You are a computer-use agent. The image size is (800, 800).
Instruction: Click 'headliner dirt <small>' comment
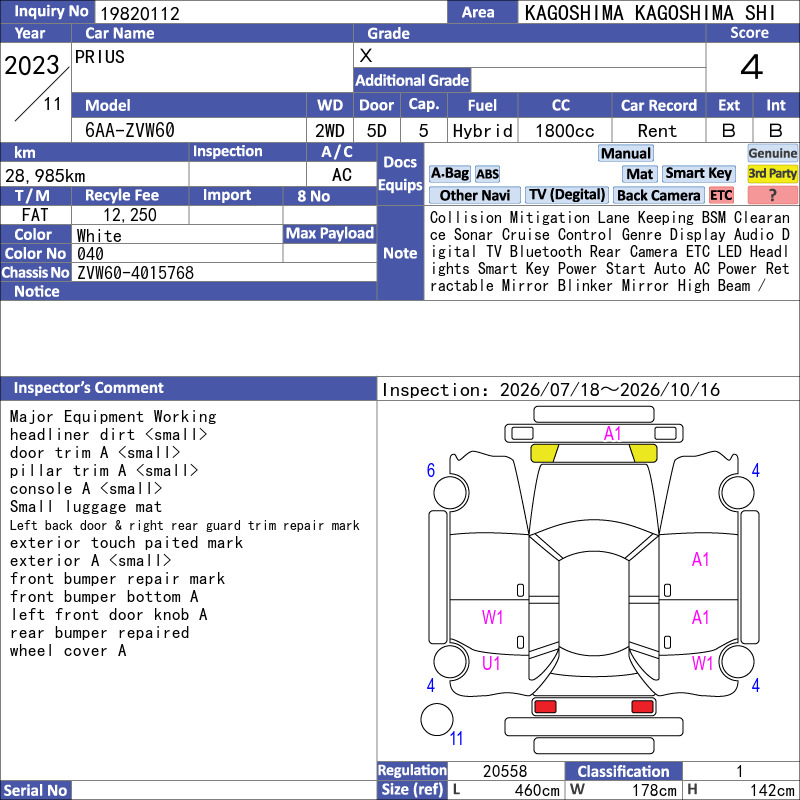108,435
